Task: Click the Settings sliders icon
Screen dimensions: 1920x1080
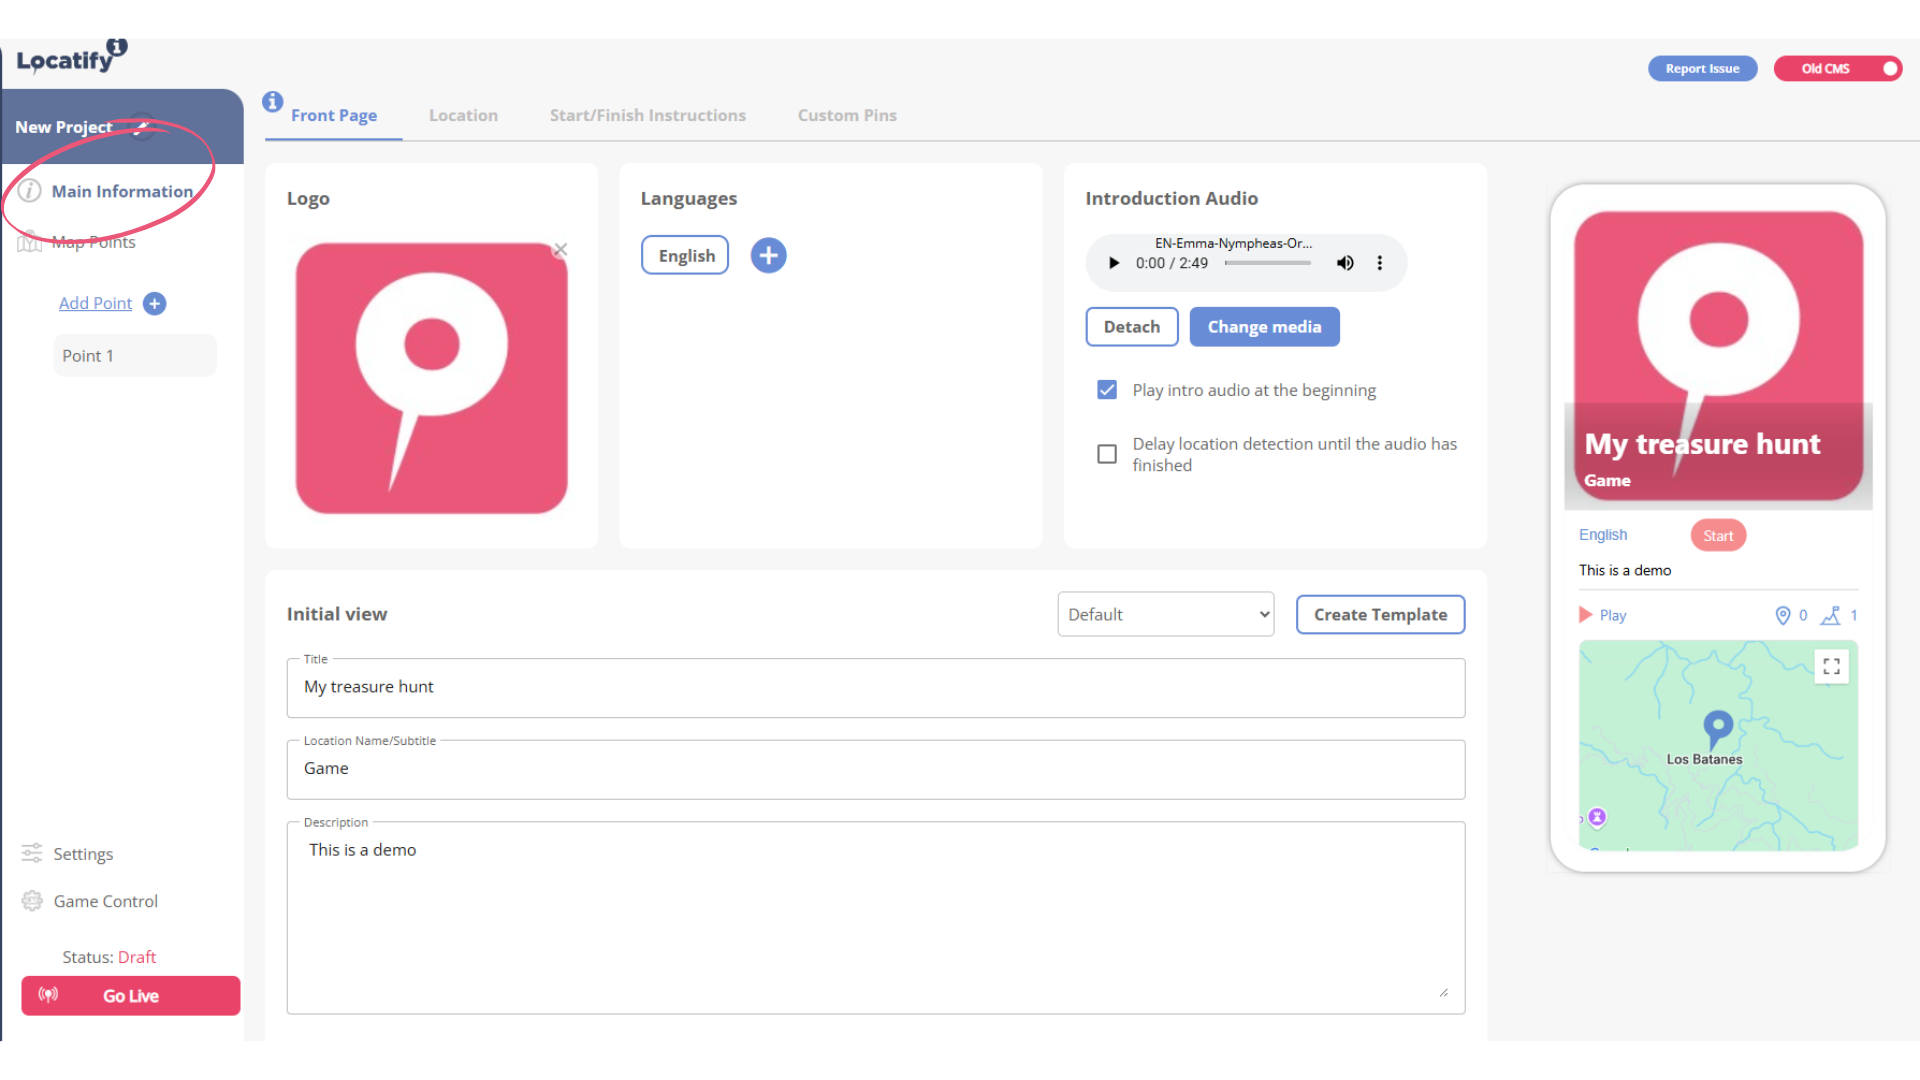Action: point(32,853)
